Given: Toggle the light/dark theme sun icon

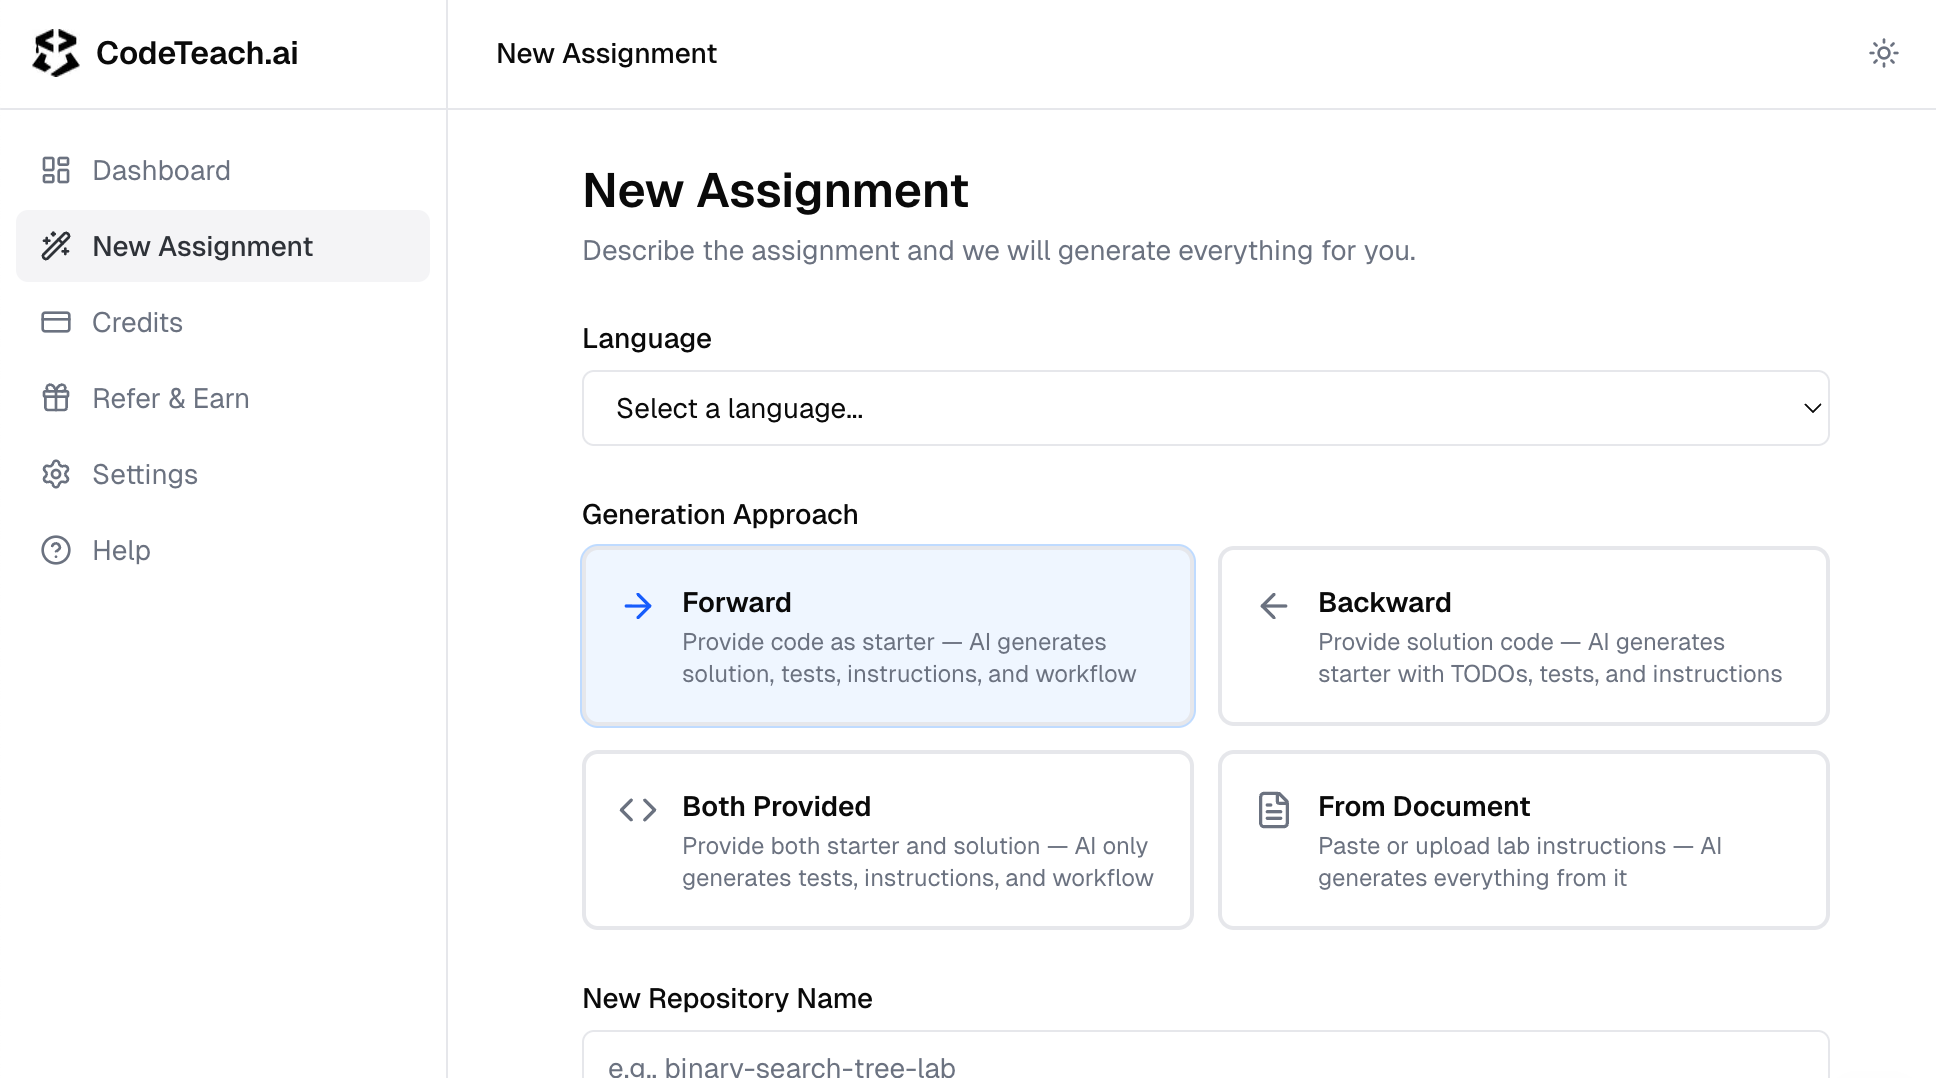Looking at the screenshot, I should point(1884,53).
